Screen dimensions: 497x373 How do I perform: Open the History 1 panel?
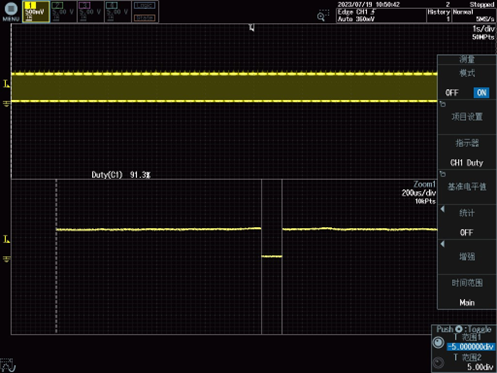439,15
